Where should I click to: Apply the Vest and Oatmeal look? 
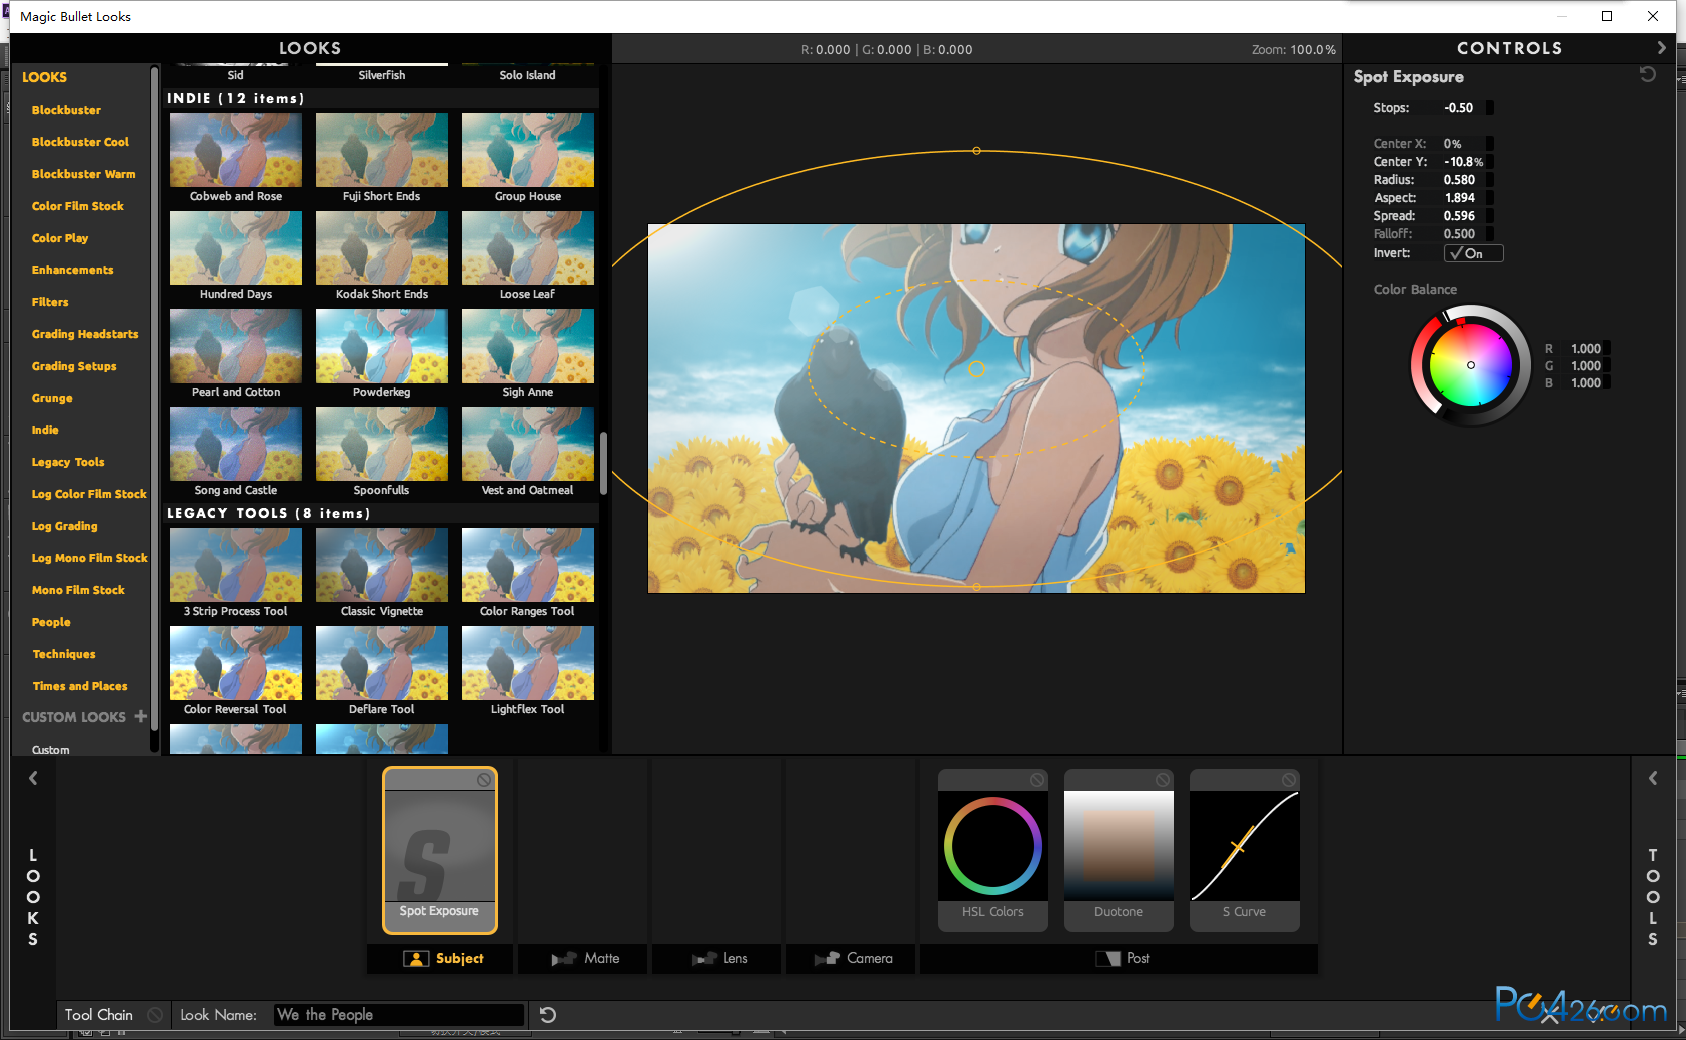pyautogui.click(x=528, y=444)
